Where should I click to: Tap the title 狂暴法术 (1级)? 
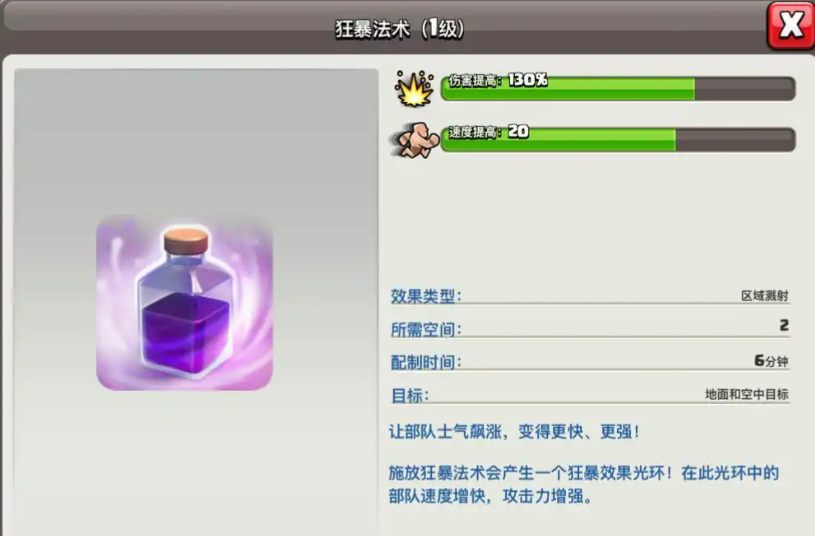399,29
